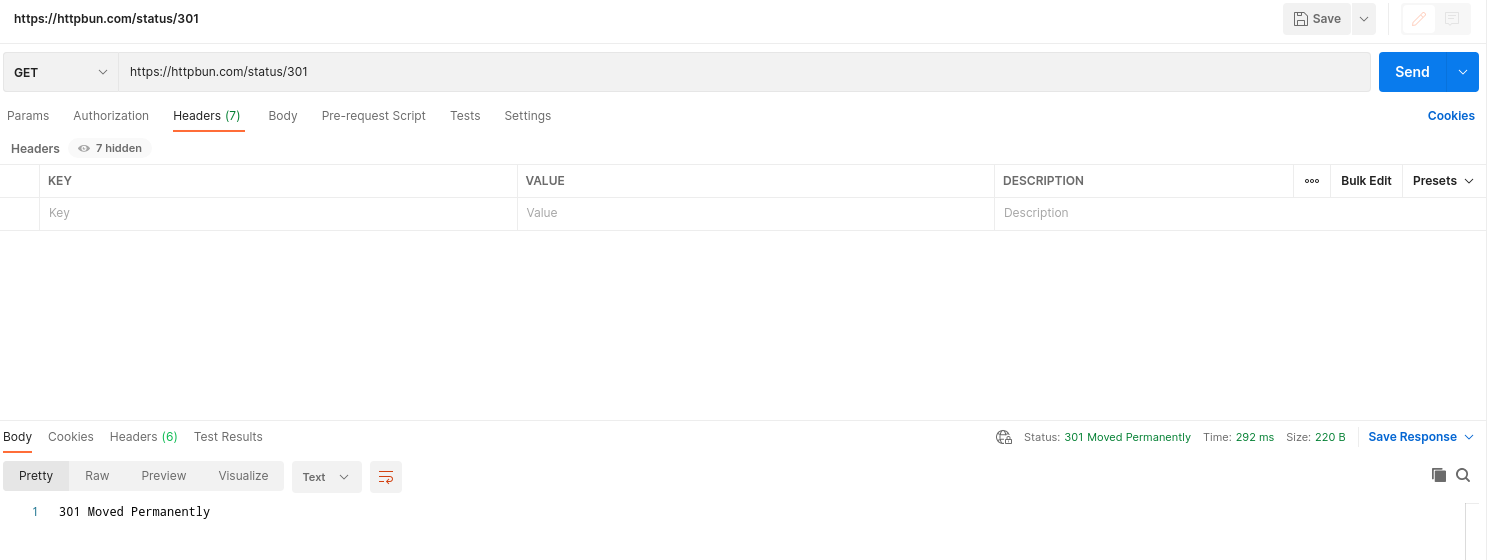Go to the Pre-request Script tab
Viewport: 1502px width, 560px height.
coord(374,116)
